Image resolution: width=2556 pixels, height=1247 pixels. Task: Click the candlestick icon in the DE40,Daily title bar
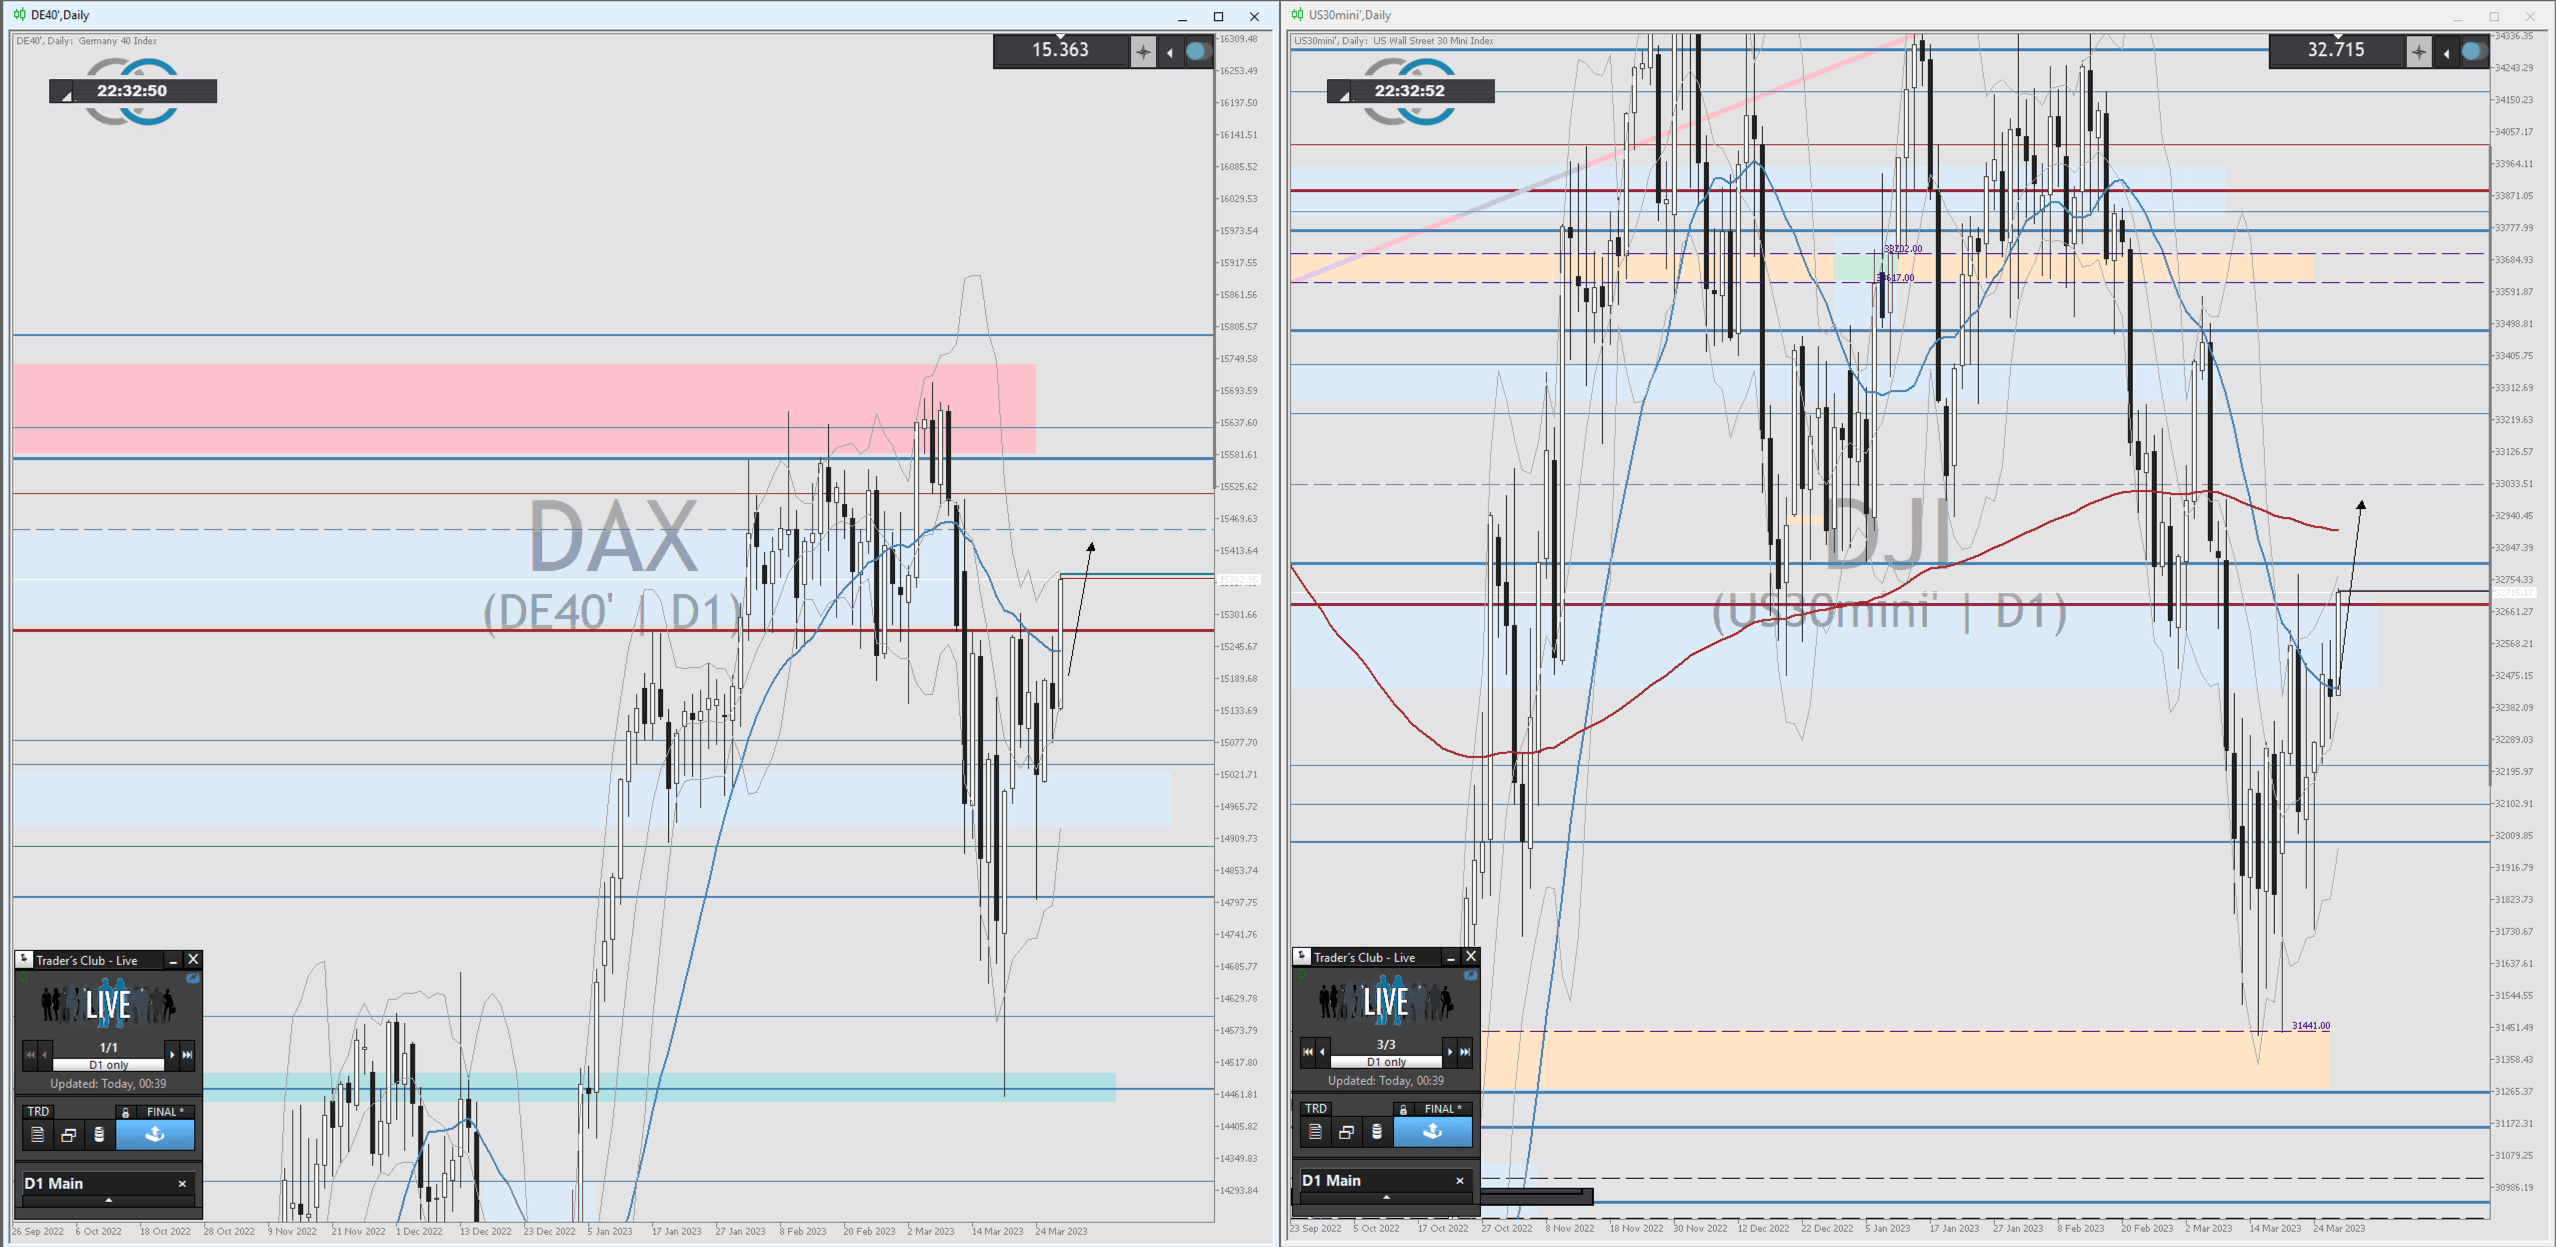pyautogui.click(x=19, y=15)
